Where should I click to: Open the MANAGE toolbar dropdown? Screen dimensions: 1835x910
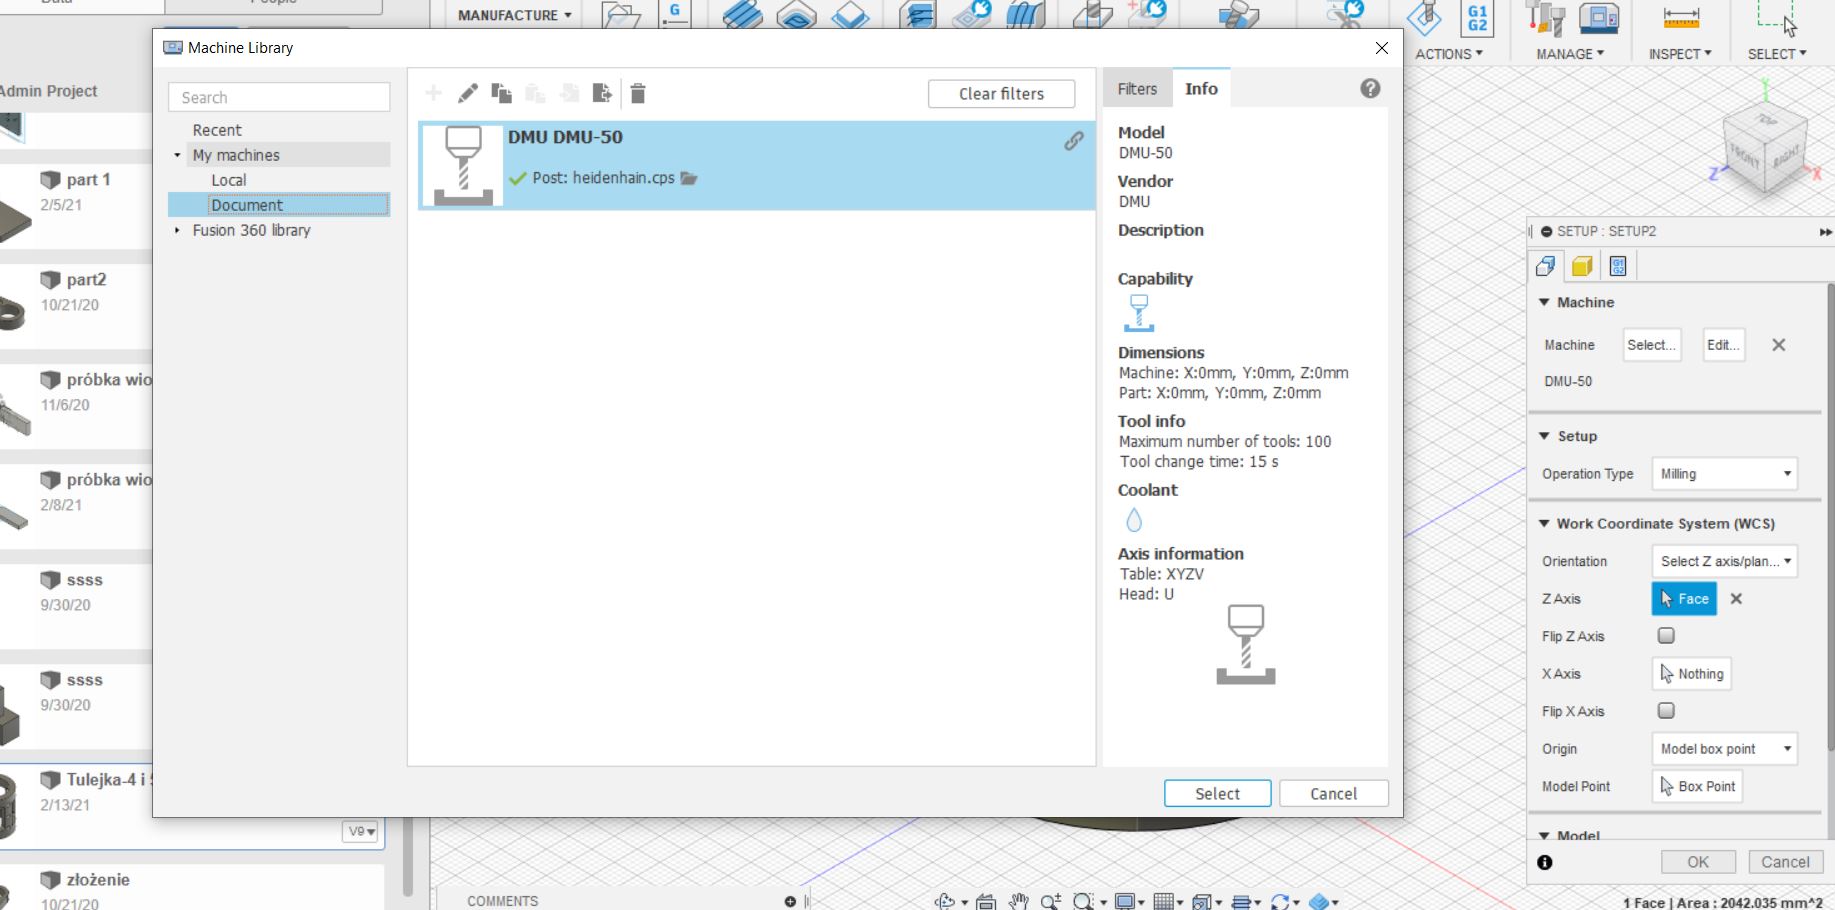pyautogui.click(x=1569, y=54)
